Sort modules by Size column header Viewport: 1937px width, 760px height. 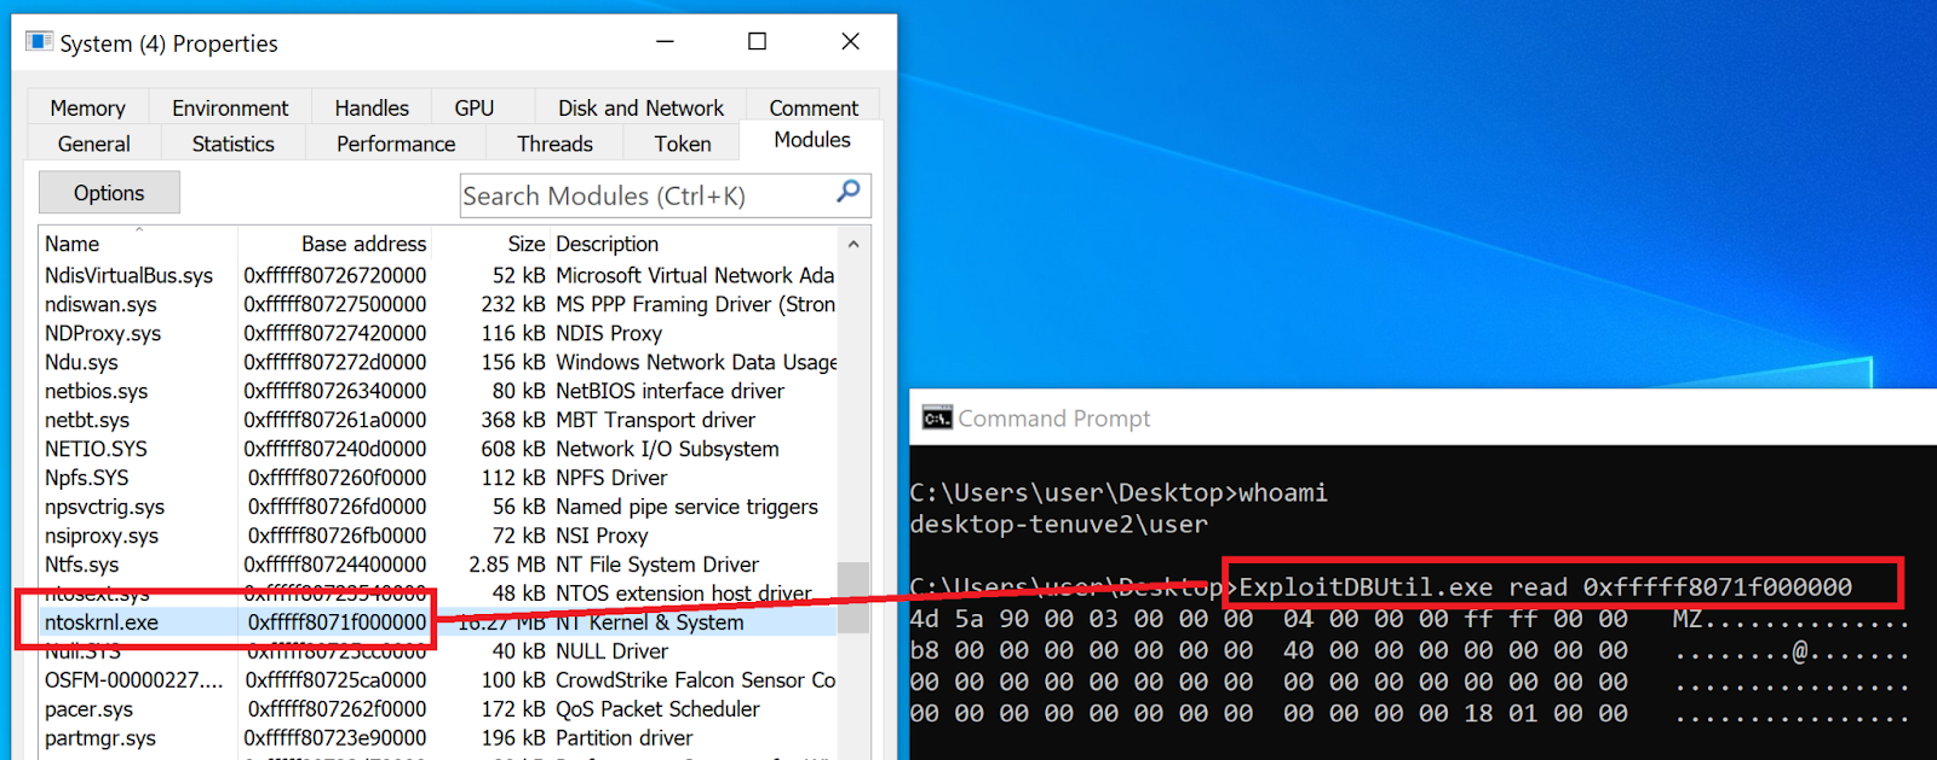click(525, 244)
